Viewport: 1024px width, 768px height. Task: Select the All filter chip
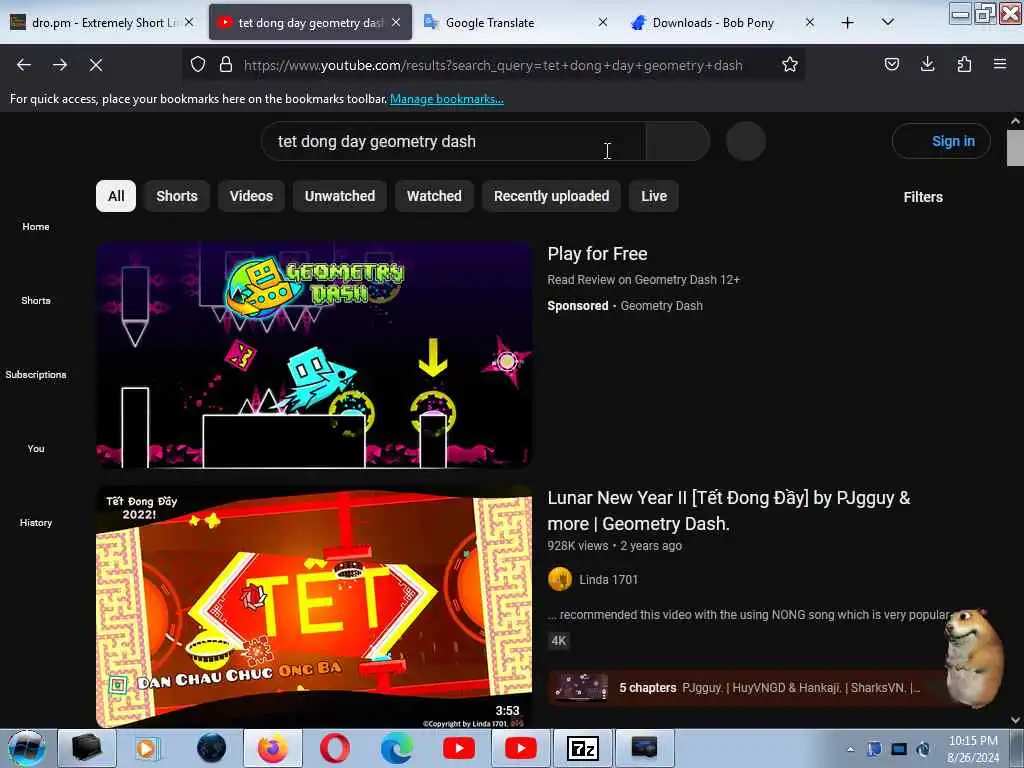116,196
